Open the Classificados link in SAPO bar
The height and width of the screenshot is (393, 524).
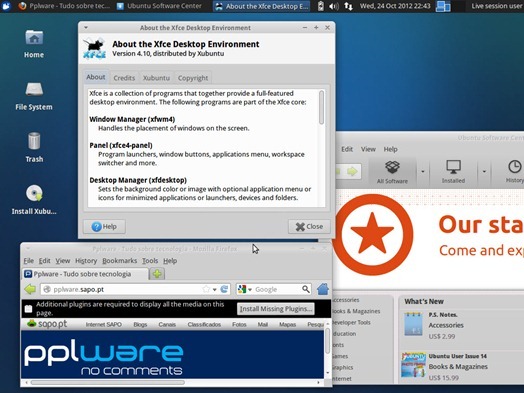click(204, 324)
